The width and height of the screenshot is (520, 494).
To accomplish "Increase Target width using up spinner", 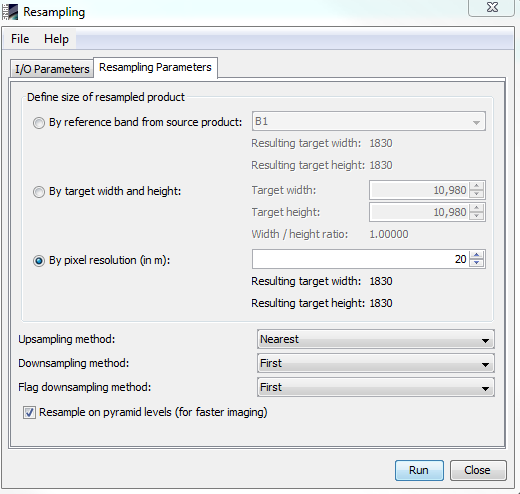I will (477, 186).
